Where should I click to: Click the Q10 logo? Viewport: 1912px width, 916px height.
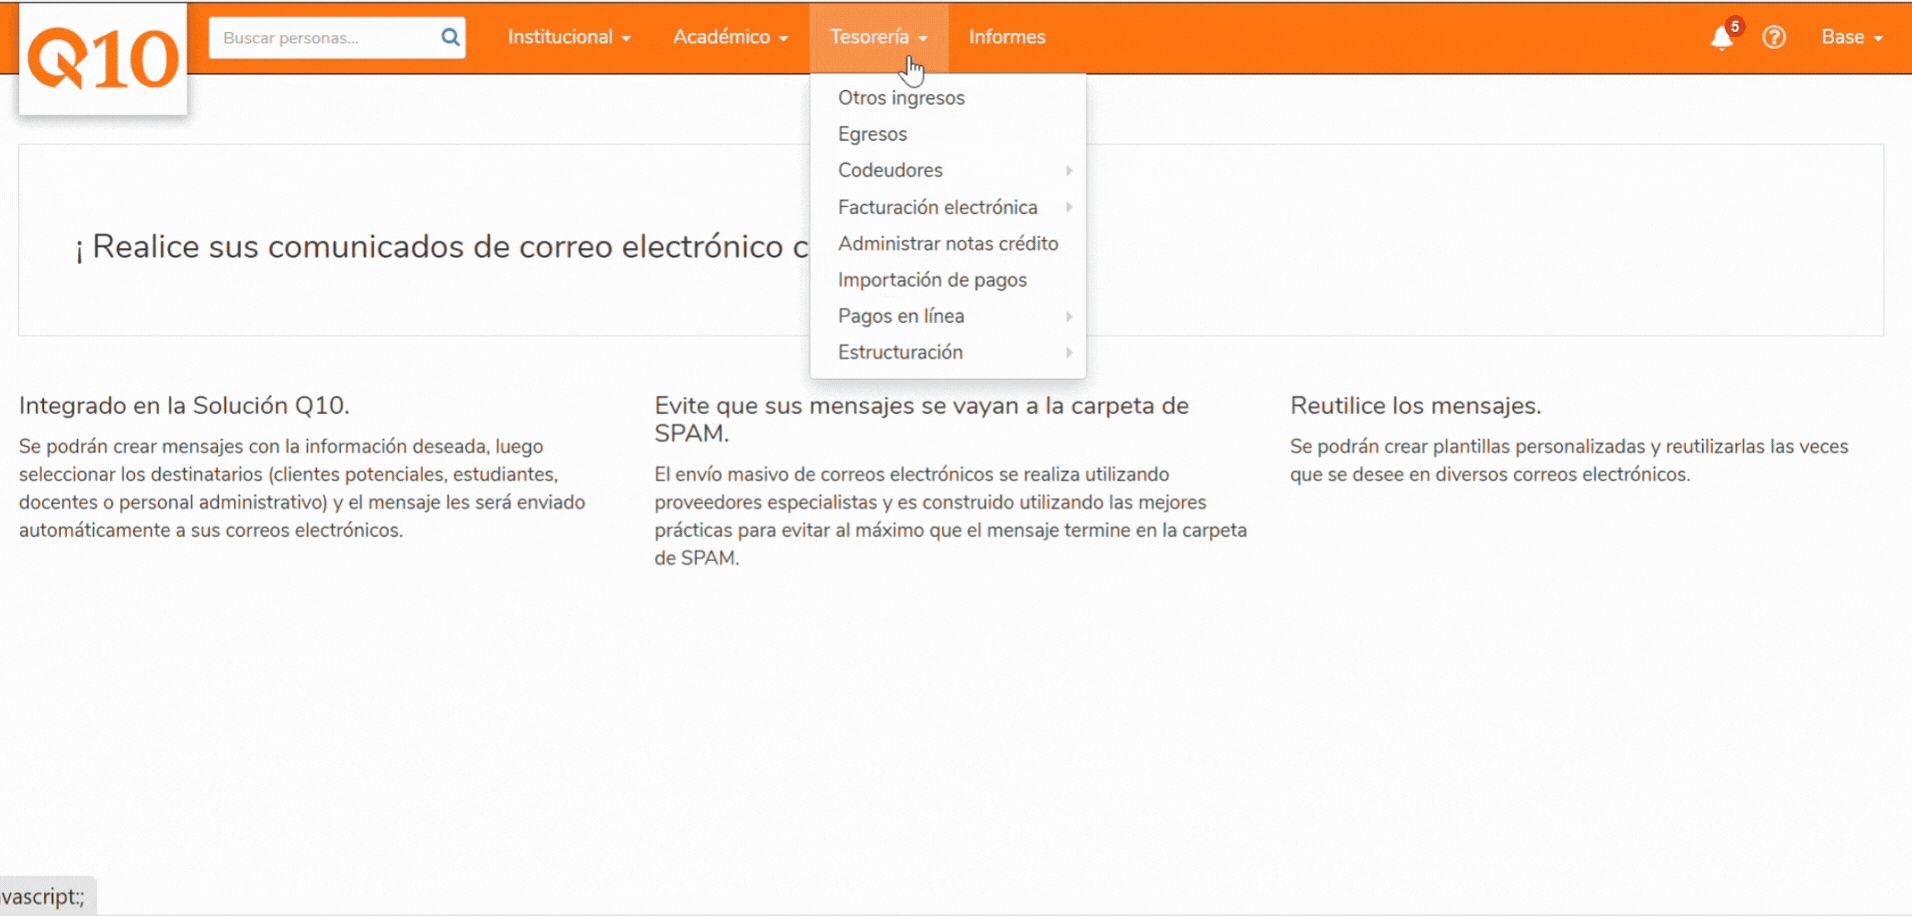tap(103, 59)
